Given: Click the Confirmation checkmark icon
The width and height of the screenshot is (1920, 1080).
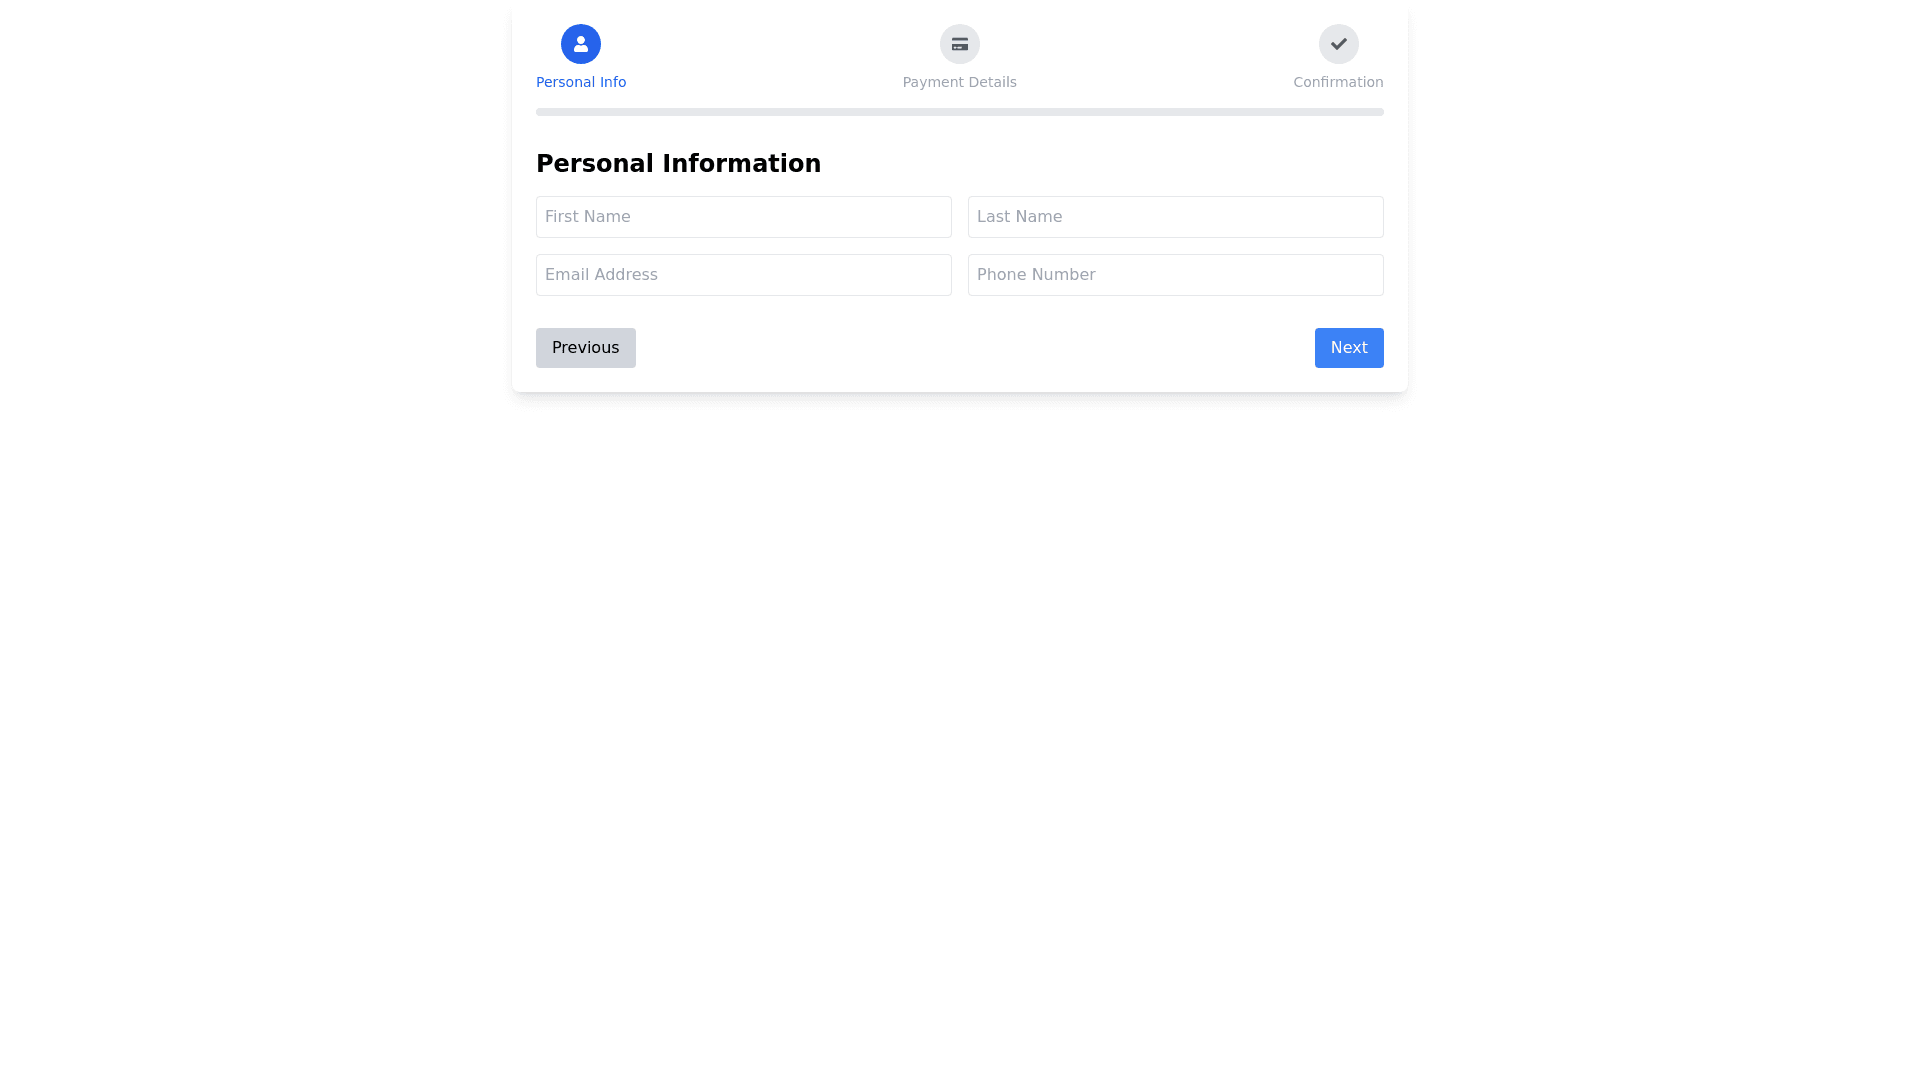Looking at the screenshot, I should [1338, 44].
